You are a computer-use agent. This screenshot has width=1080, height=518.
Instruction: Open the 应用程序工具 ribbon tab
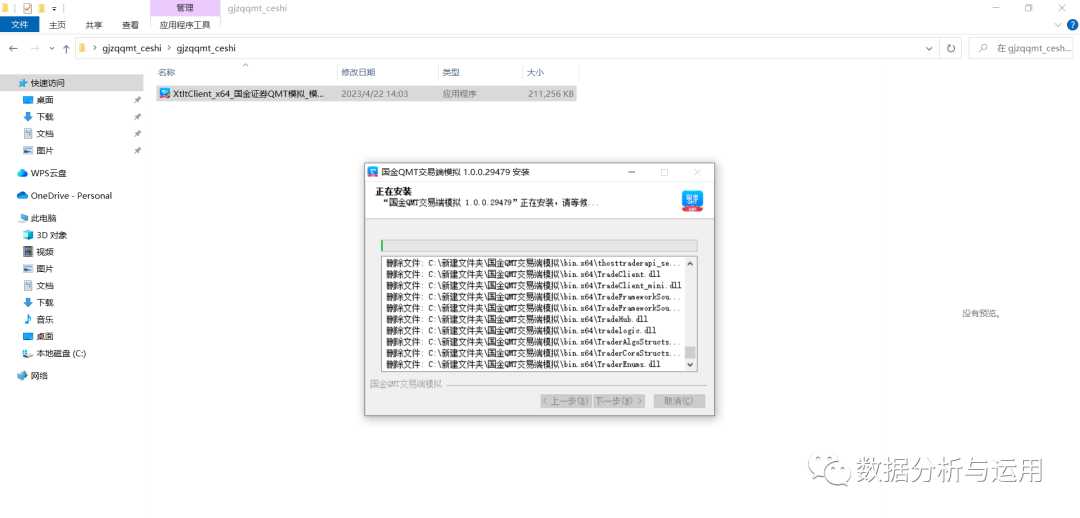[x=185, y=25]
